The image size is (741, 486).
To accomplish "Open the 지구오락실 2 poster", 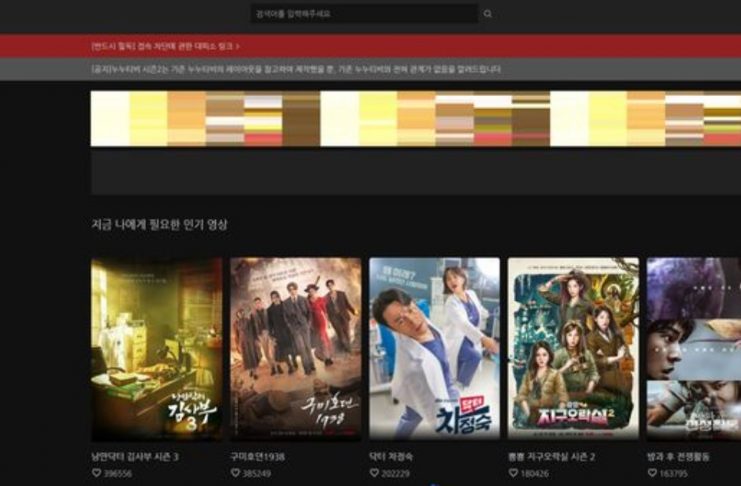I will (x=573, y=349).
